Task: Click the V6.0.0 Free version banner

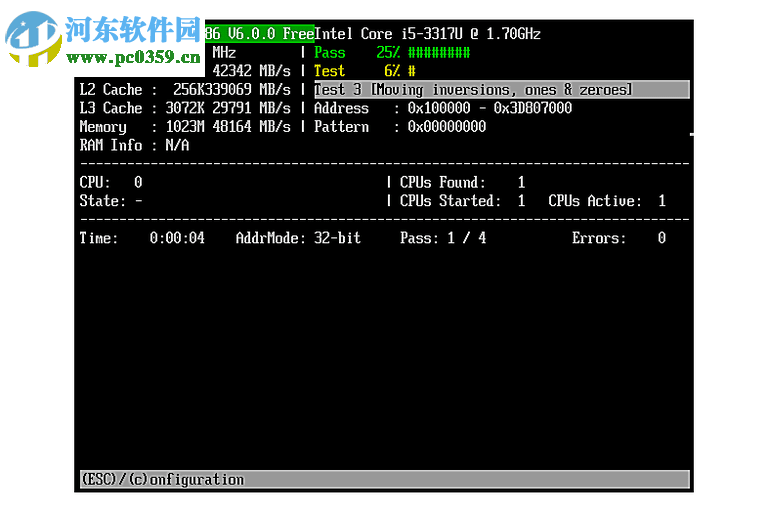Action: pyautogui.click(x=260, y=34)
